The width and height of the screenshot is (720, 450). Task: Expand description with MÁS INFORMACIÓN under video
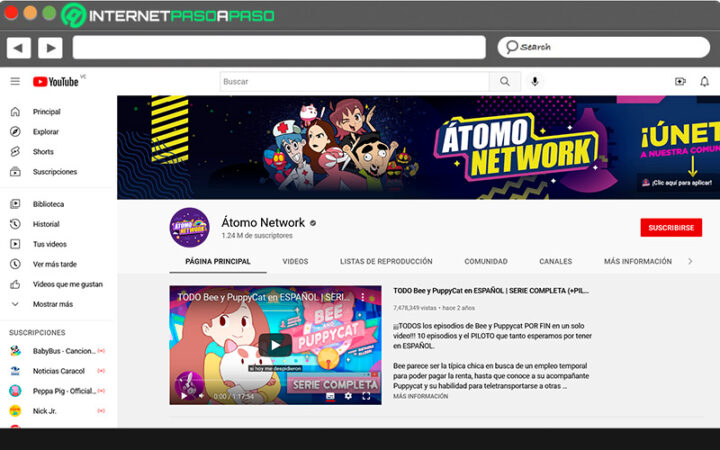click(x=420, y=396)
